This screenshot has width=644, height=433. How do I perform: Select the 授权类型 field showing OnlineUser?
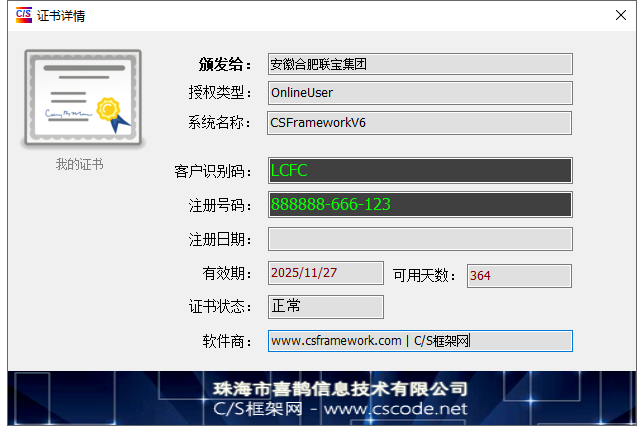point(420,92)
